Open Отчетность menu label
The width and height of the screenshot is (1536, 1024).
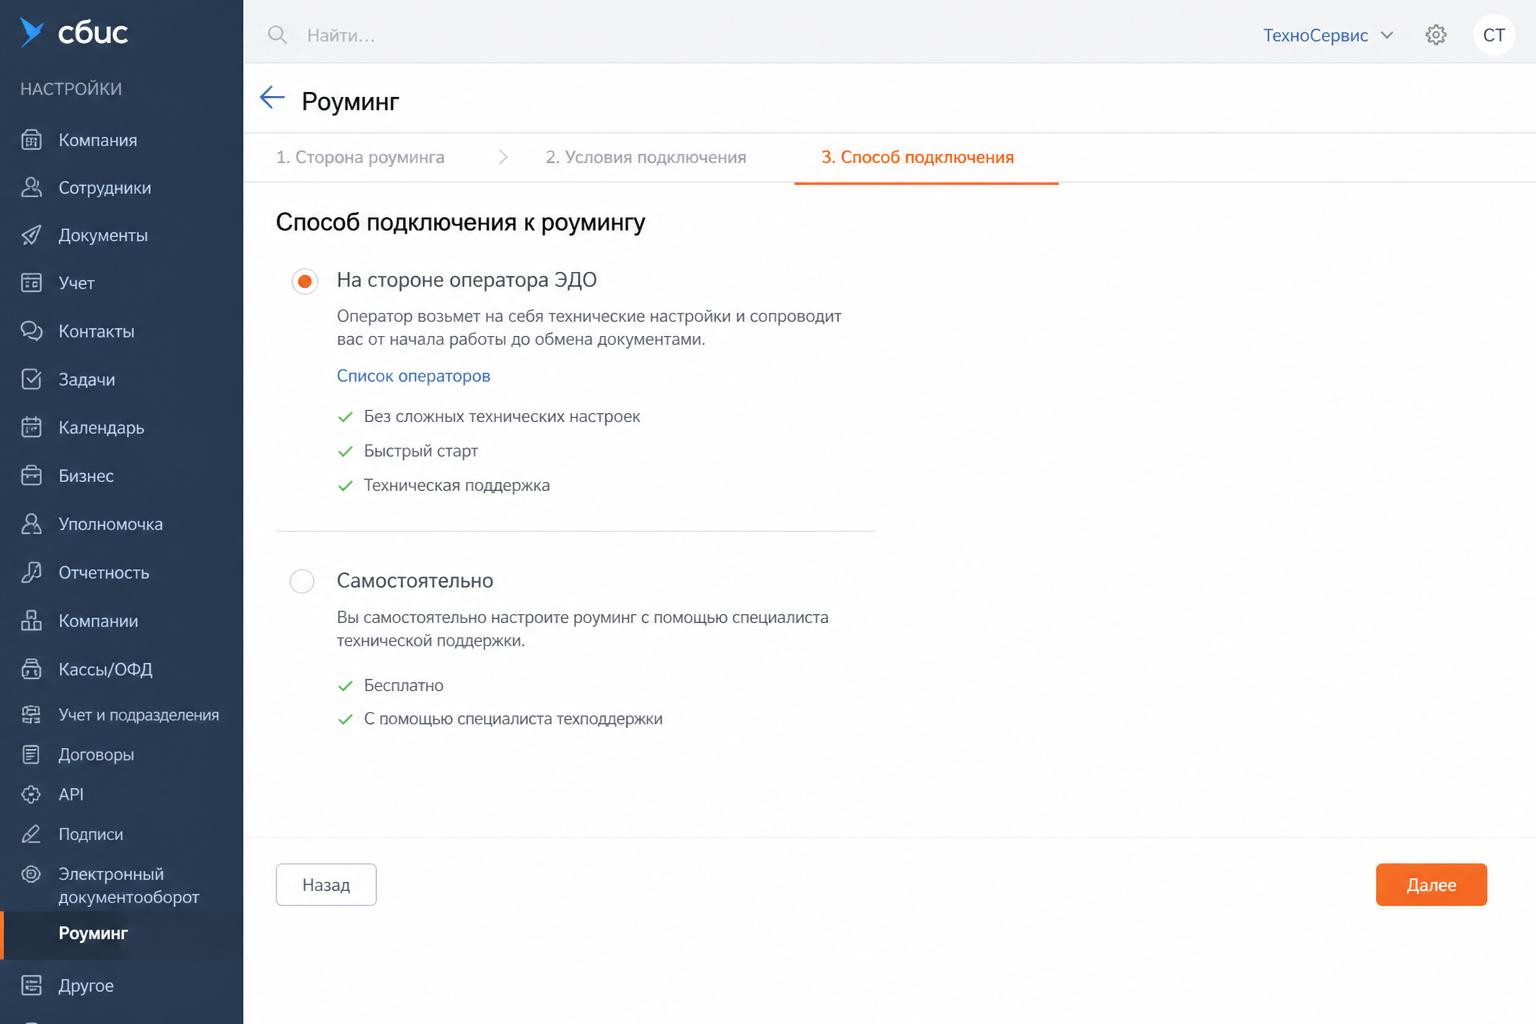(104, 572)
